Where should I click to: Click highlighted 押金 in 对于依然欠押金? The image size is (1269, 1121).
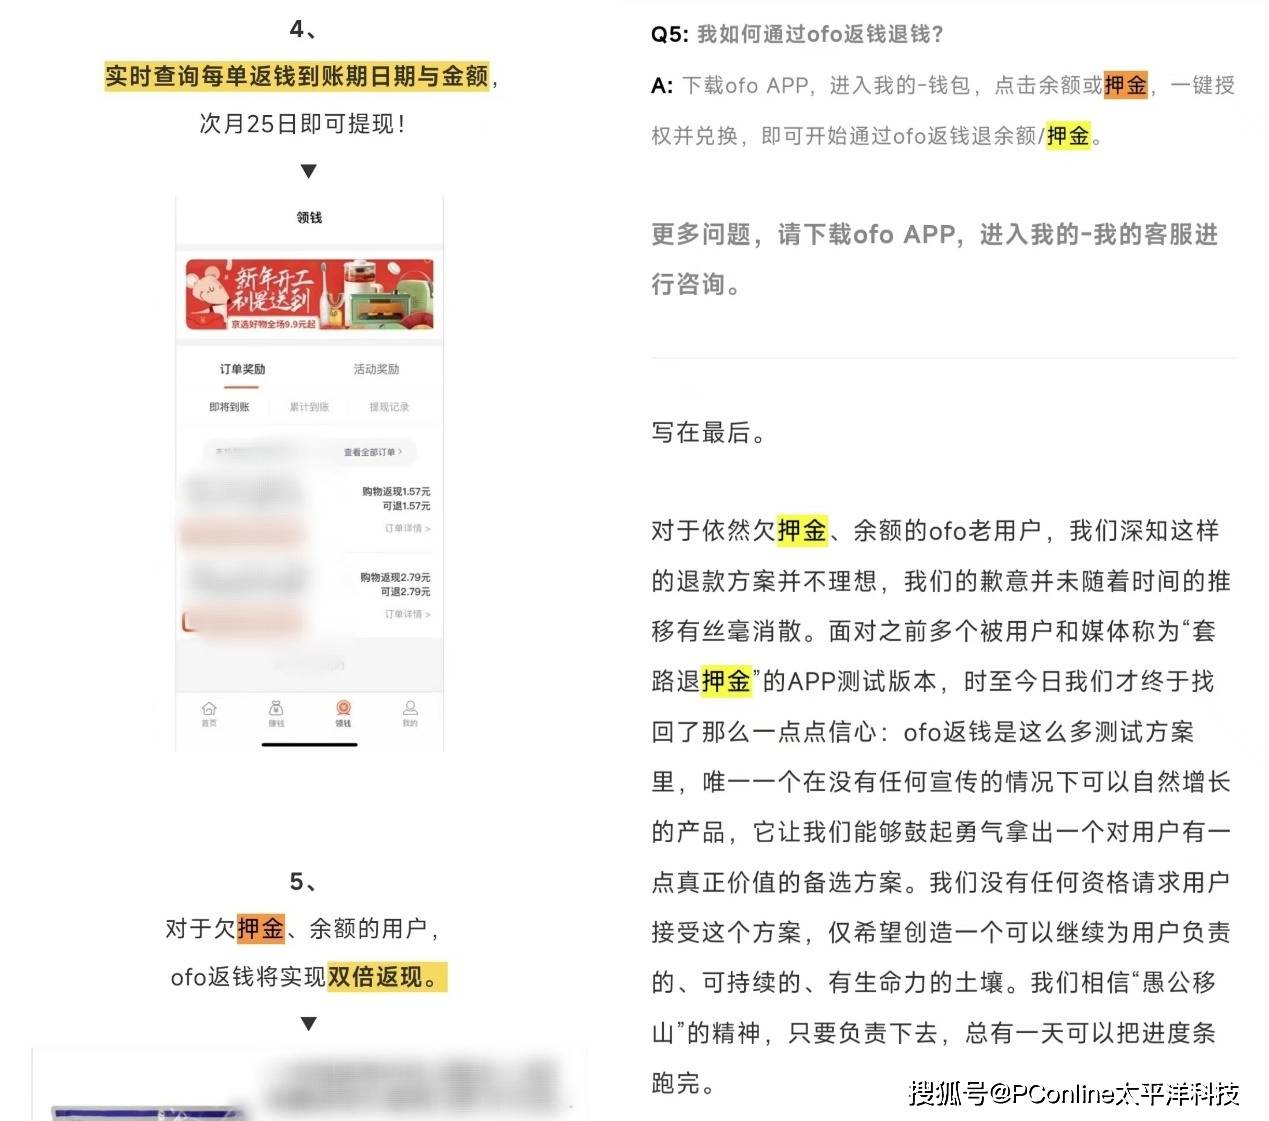pos(802,530)
